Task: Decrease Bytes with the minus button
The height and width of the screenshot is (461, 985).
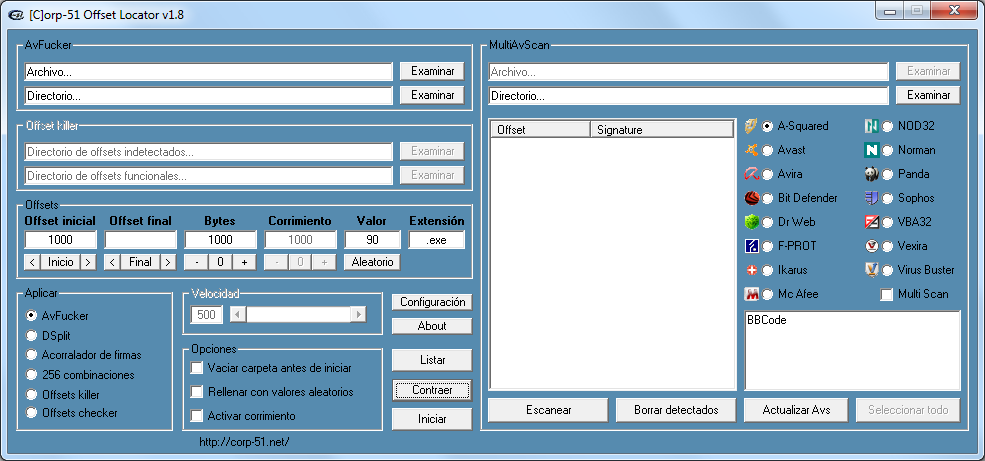Action: pos(197,262)
